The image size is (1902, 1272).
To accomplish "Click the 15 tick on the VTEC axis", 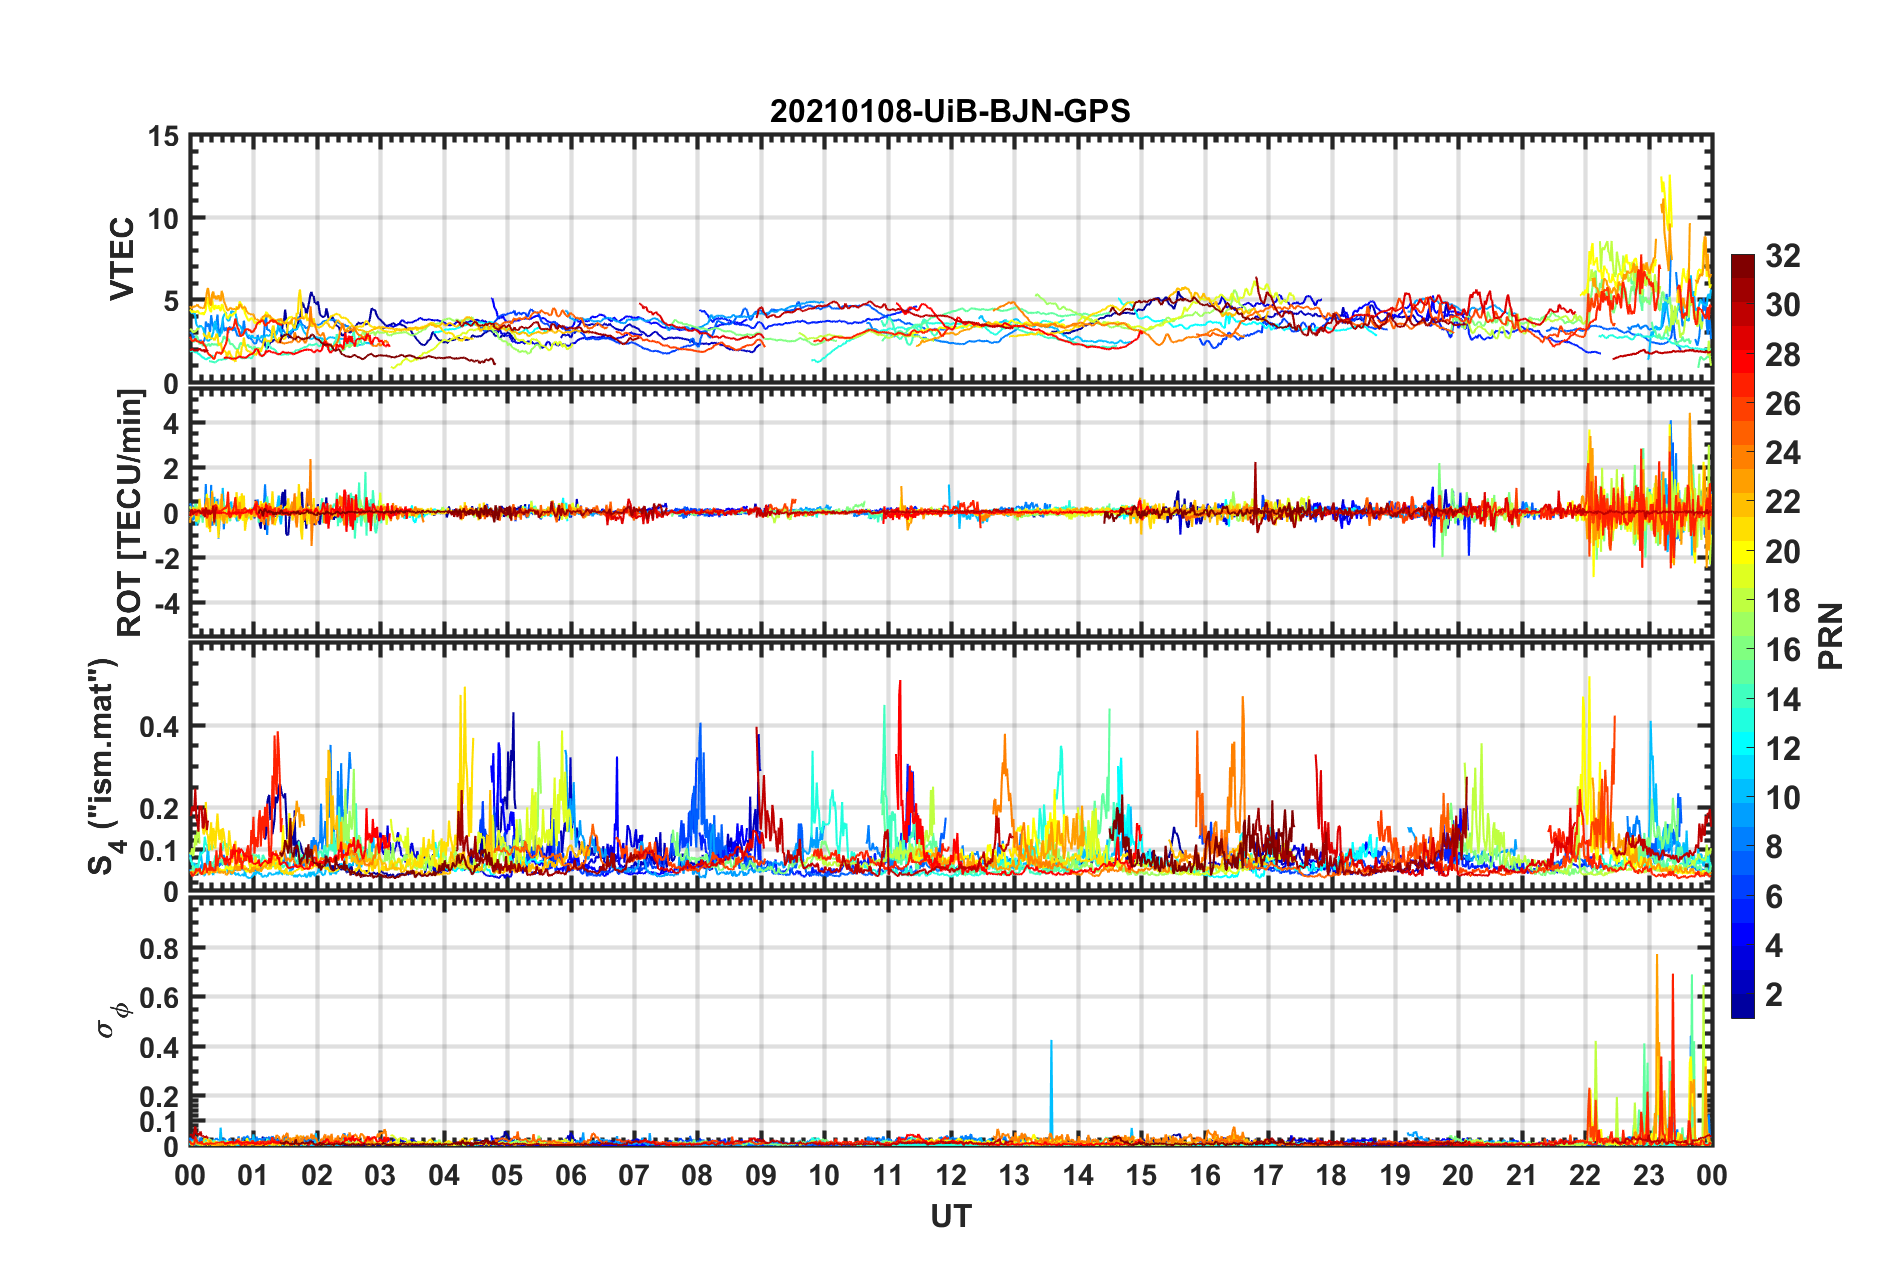I will pos(162,137).
